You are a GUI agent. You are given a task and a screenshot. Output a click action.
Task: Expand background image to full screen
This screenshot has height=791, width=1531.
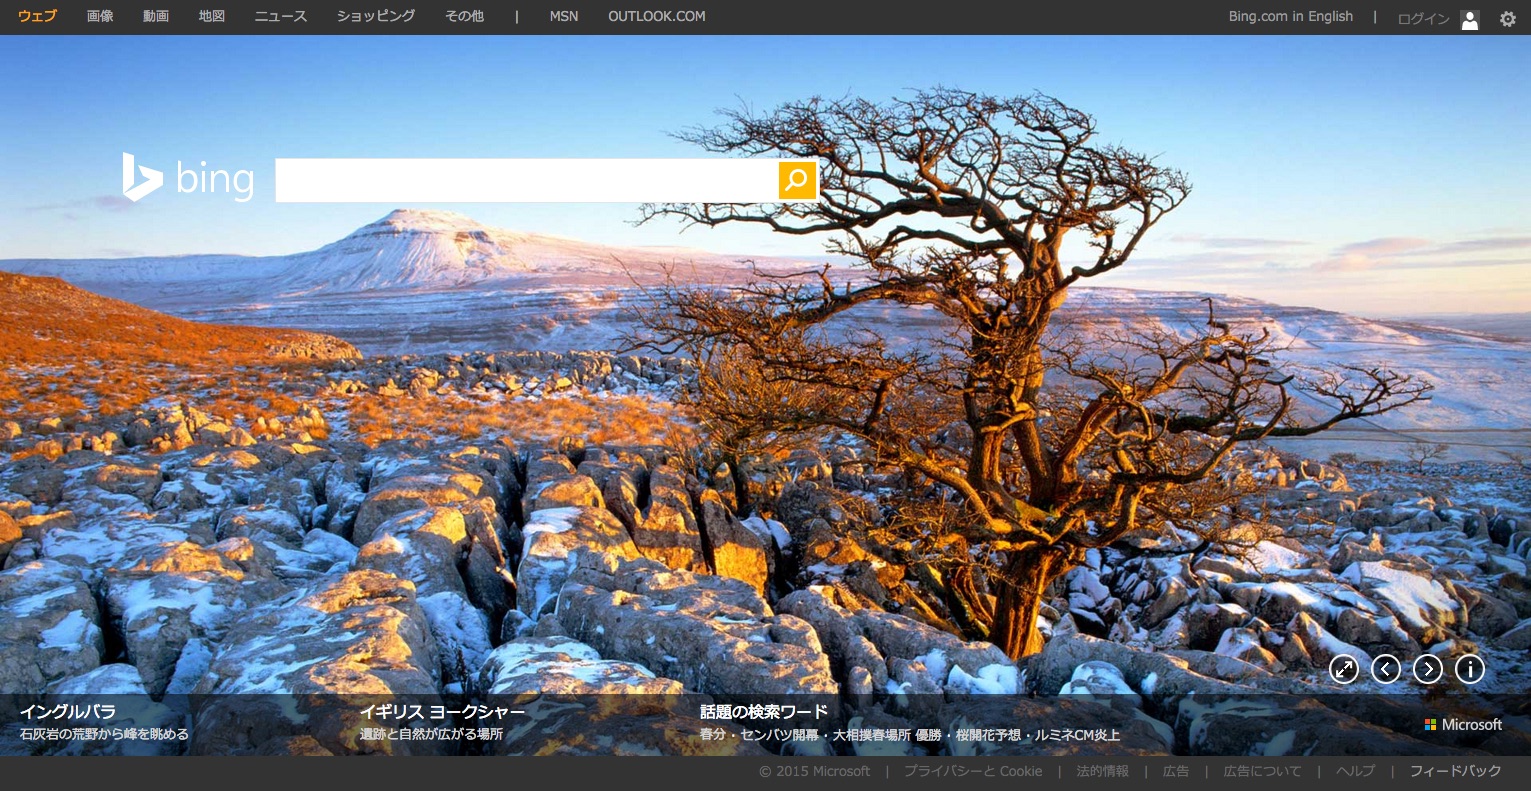pyautogui.click(x=1344, y=669)
